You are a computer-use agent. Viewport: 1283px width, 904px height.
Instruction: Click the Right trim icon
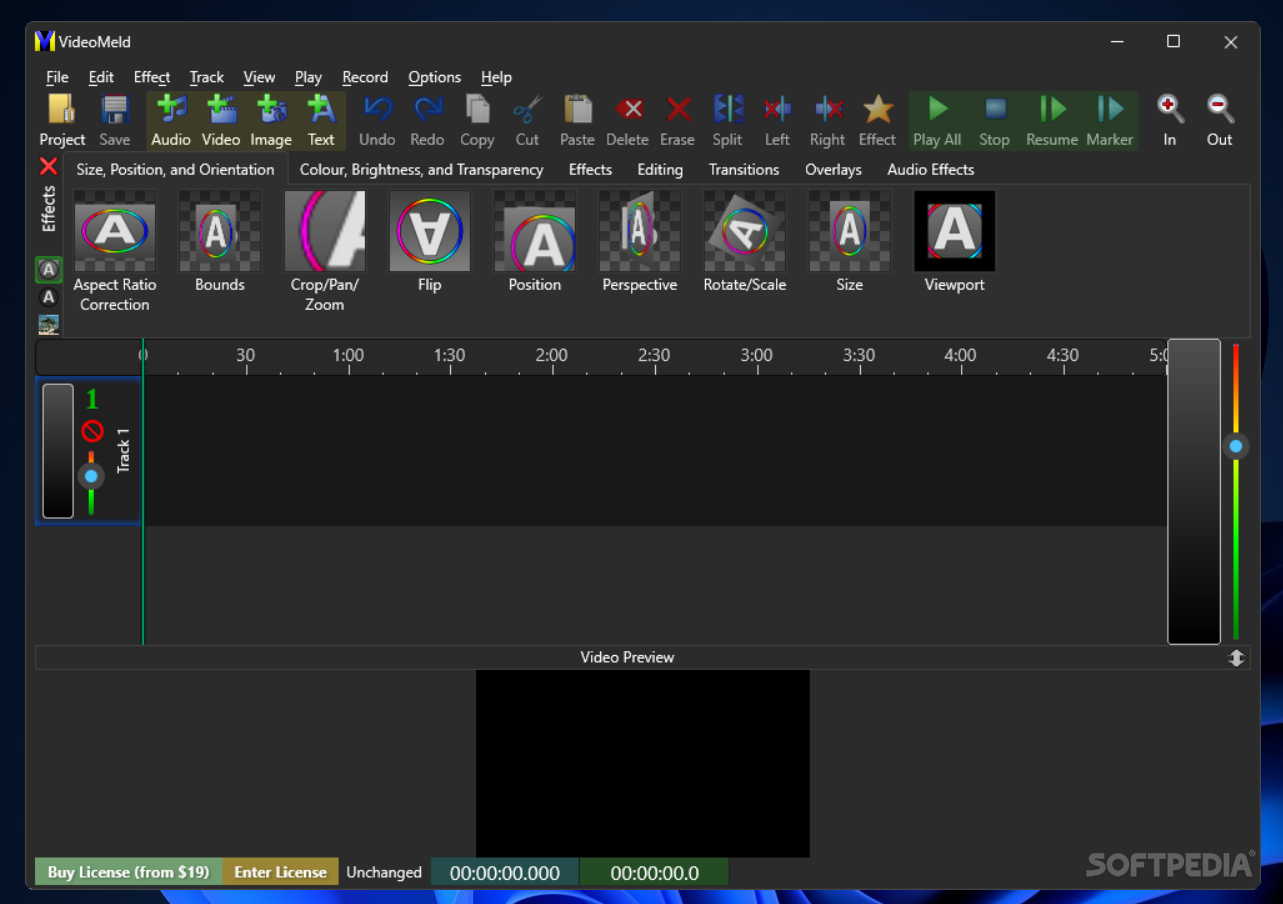click(x=828, y=109)
